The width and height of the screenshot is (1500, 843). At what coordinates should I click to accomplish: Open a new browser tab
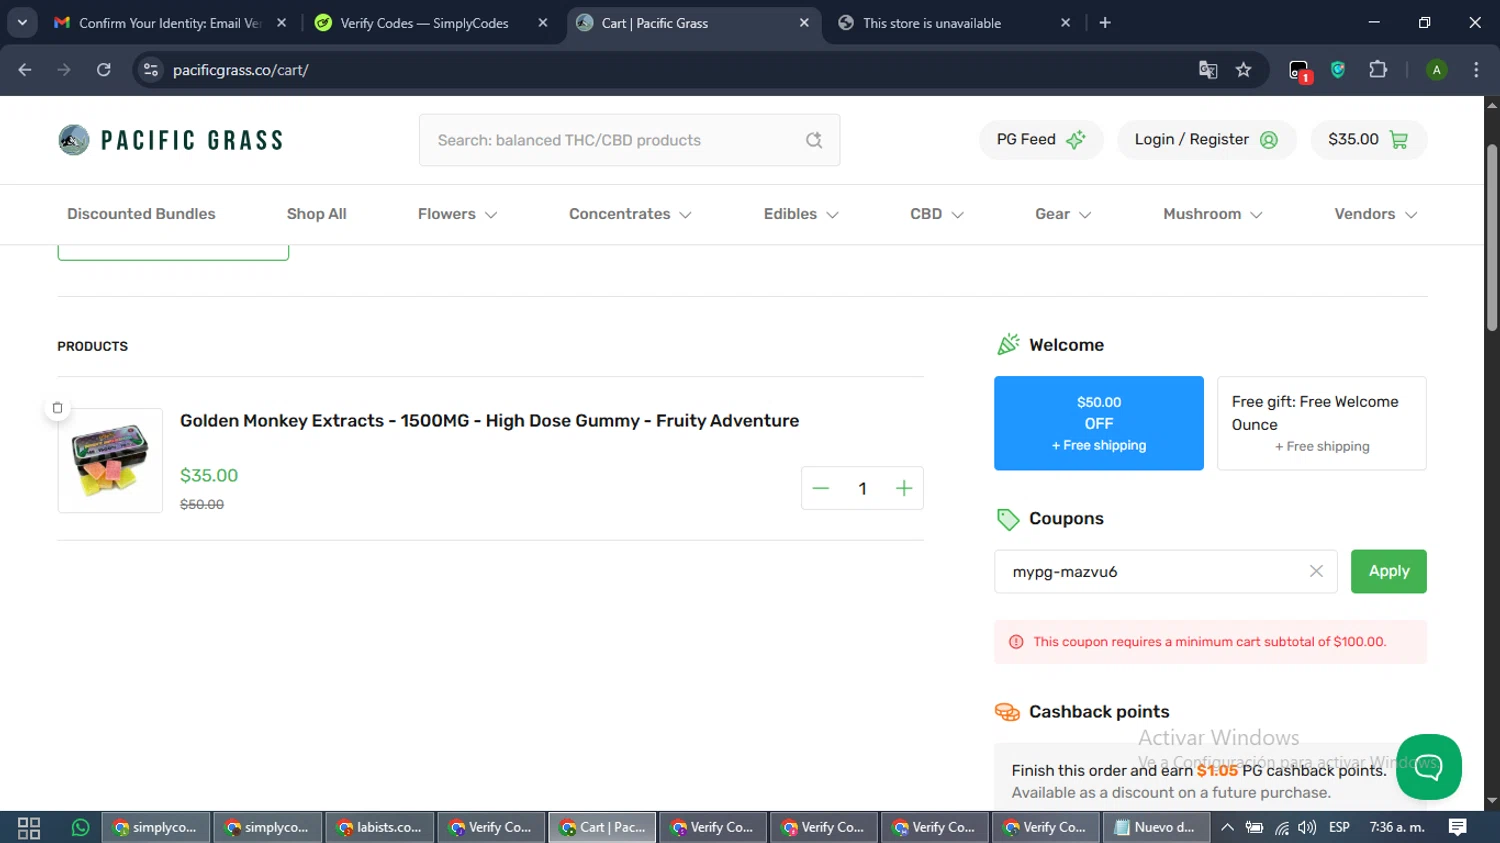1105,23
